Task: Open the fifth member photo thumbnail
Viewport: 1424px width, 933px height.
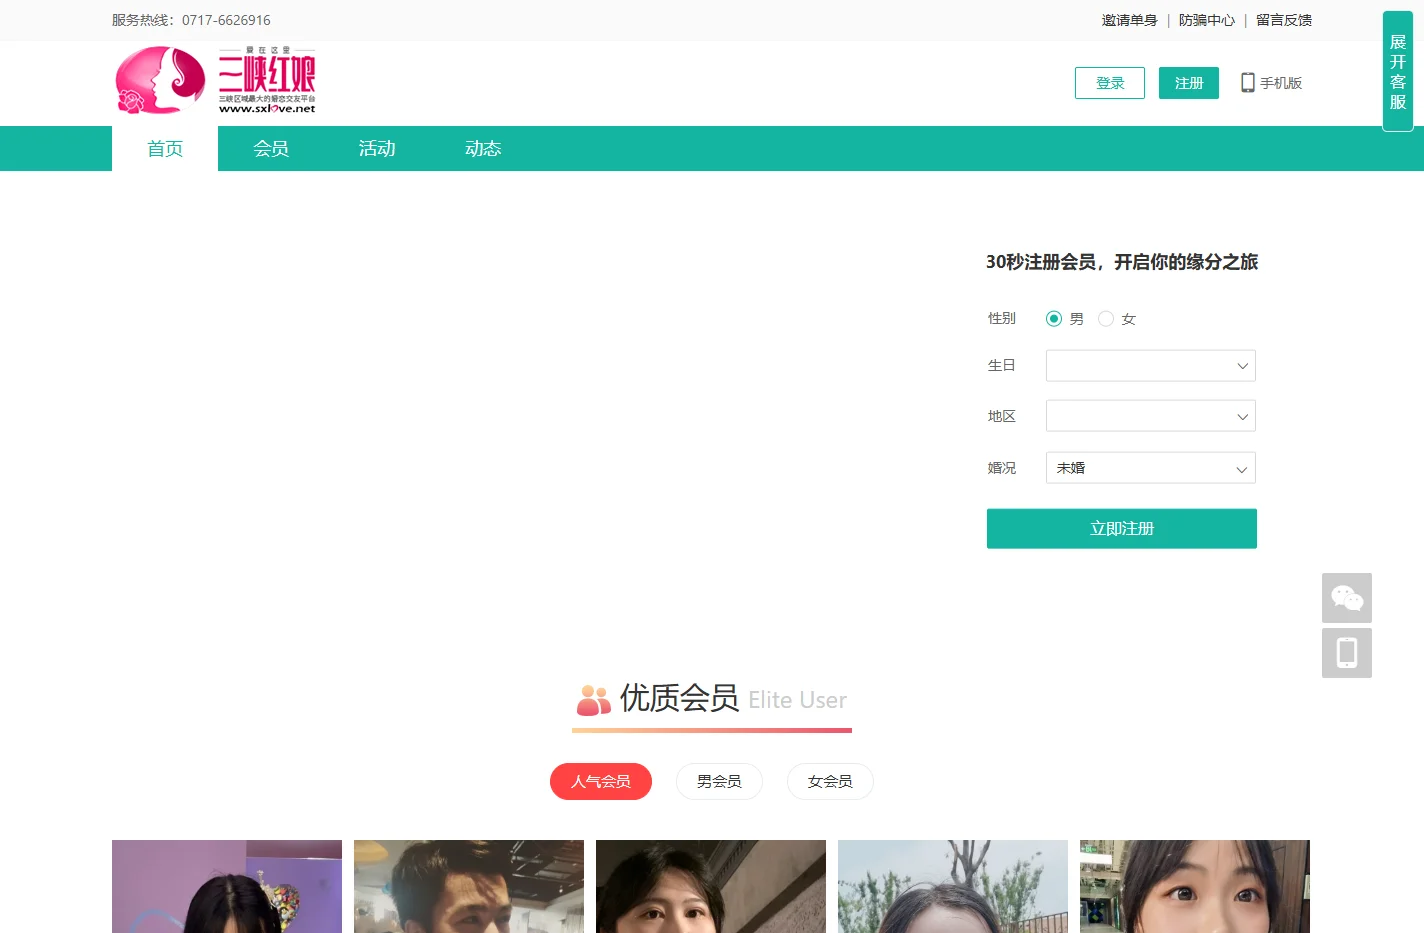Action: 1195,886
